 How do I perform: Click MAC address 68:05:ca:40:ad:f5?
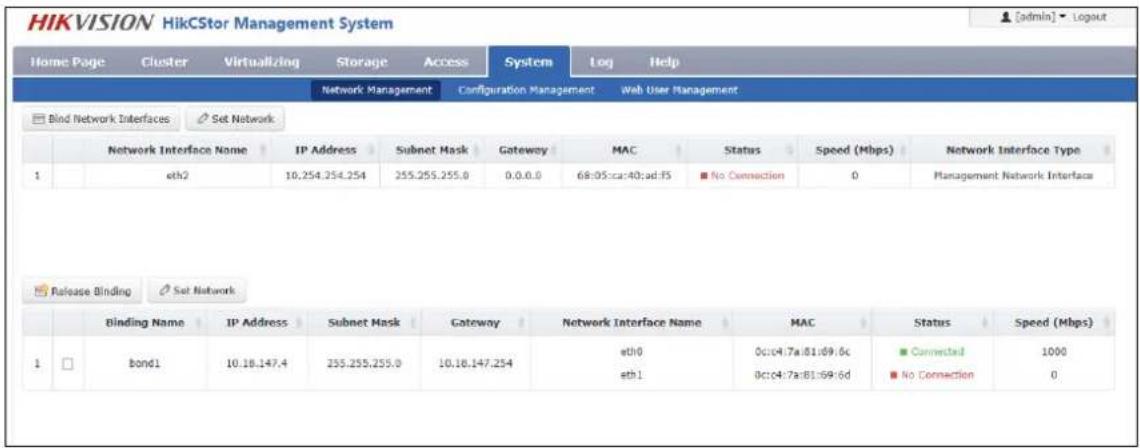point(624,176)
